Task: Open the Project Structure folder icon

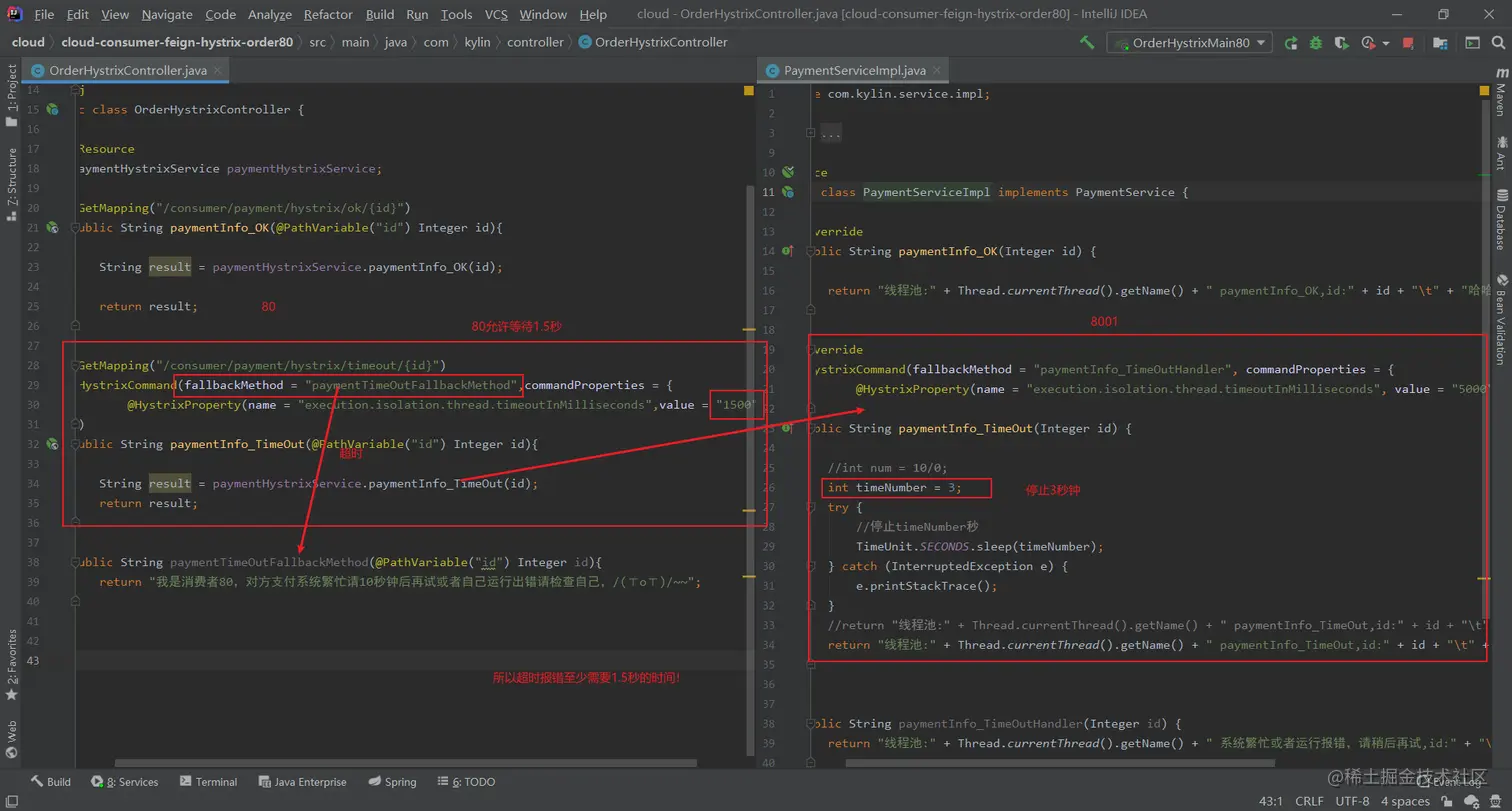Action: (x=1440, y=43)
